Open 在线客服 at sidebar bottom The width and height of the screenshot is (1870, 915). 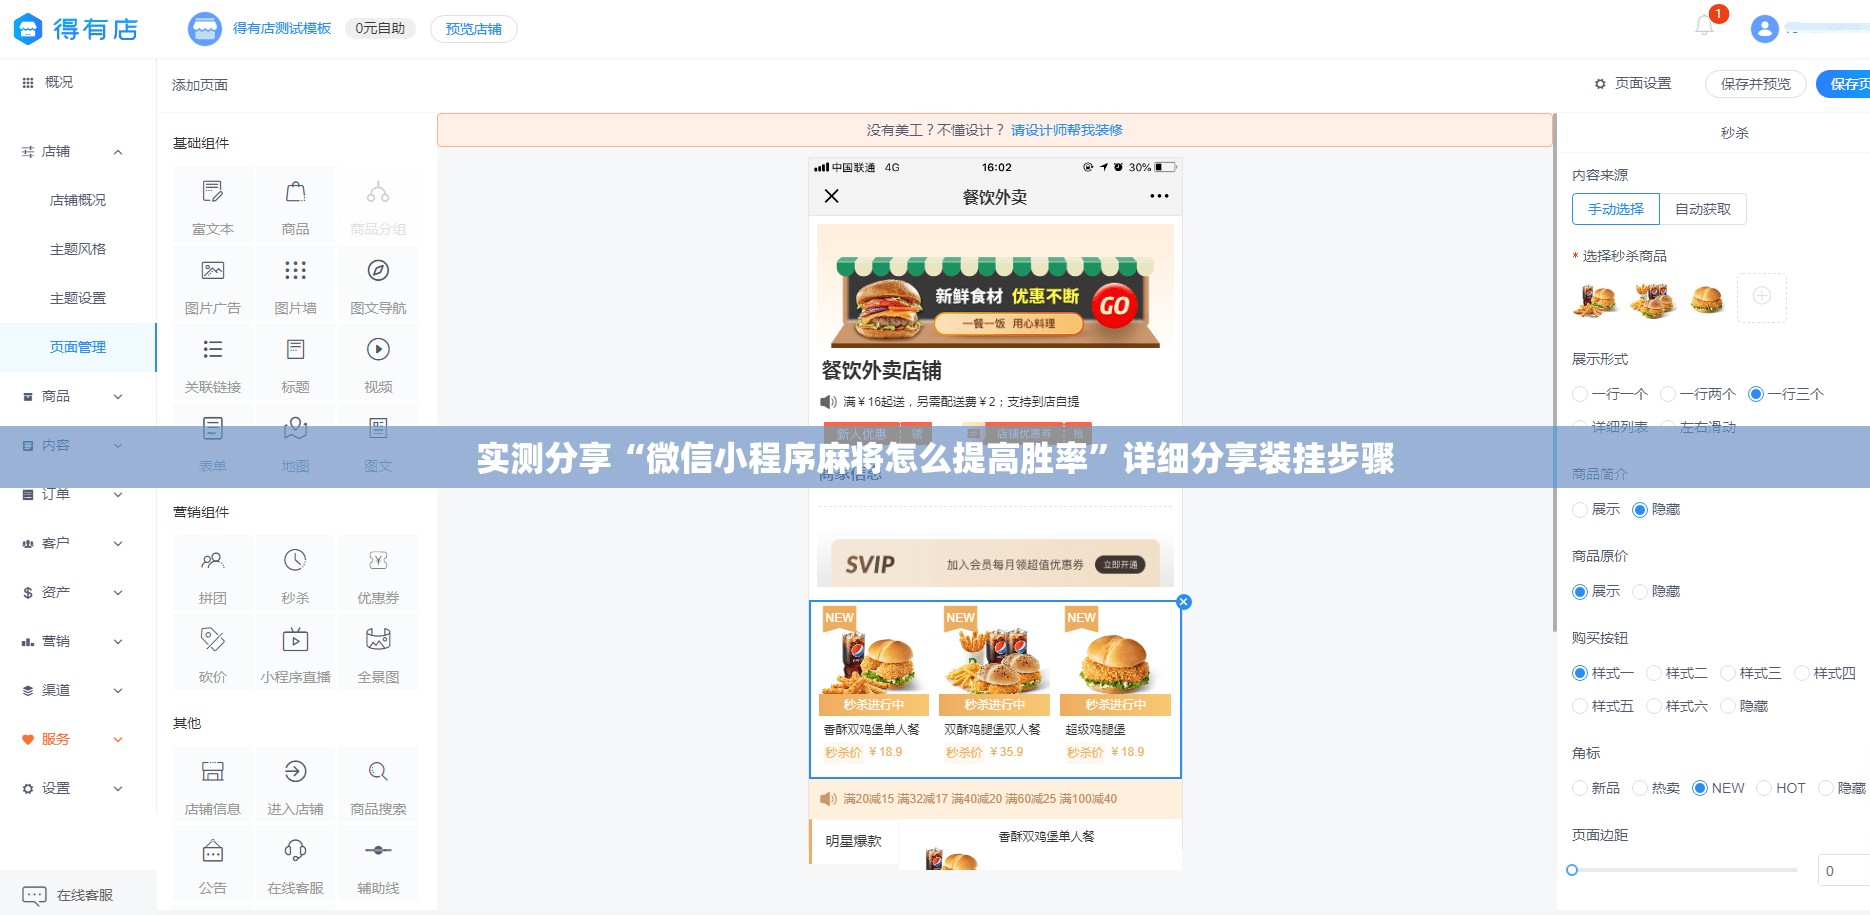(x=78, y=895)
